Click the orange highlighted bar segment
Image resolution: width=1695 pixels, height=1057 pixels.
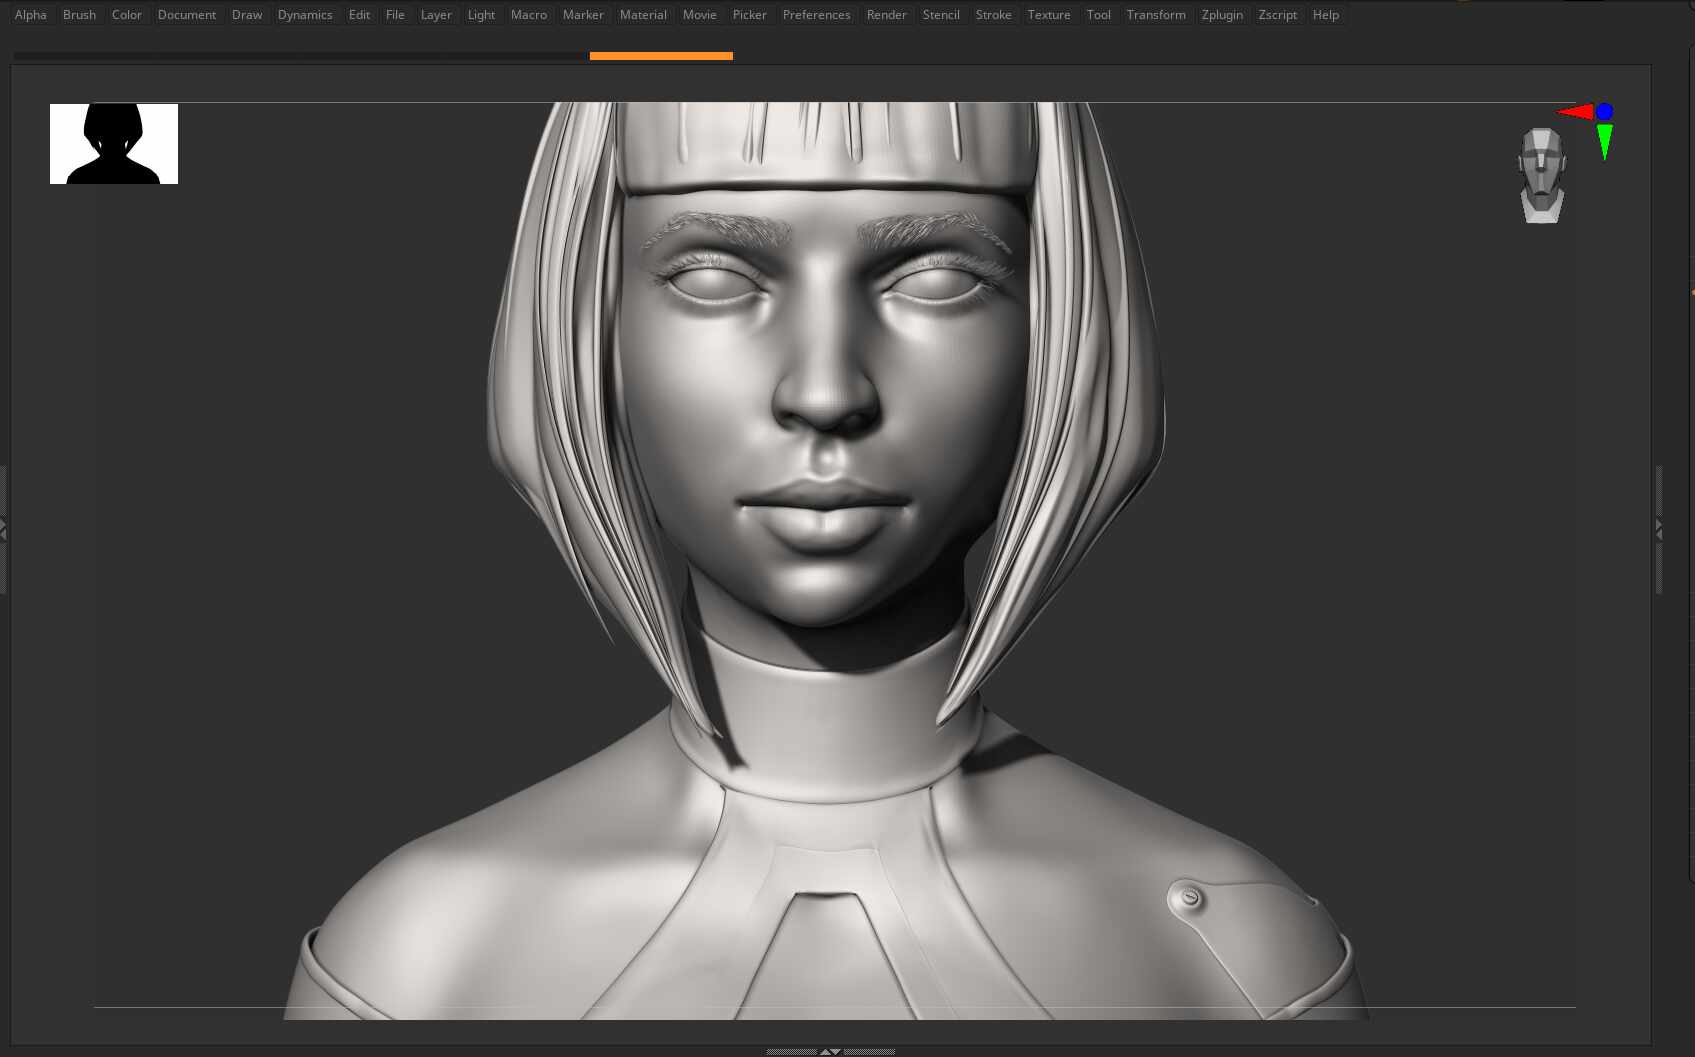(661, 56)
